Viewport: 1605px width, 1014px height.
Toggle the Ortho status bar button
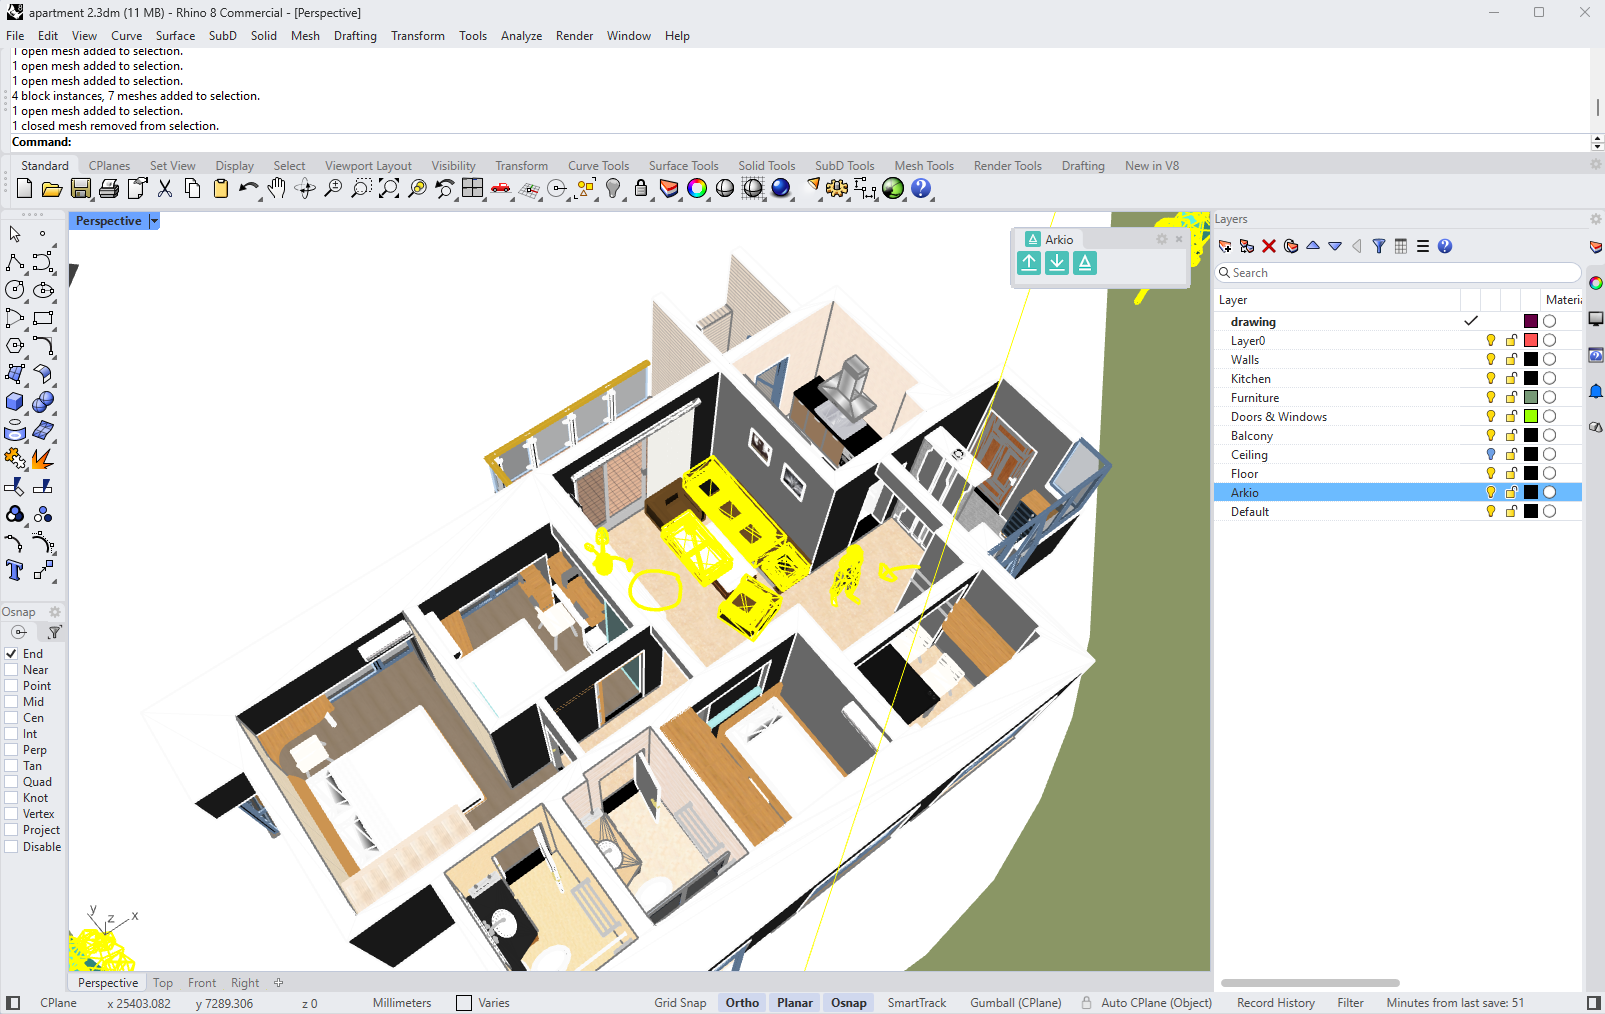(742, 1003)
